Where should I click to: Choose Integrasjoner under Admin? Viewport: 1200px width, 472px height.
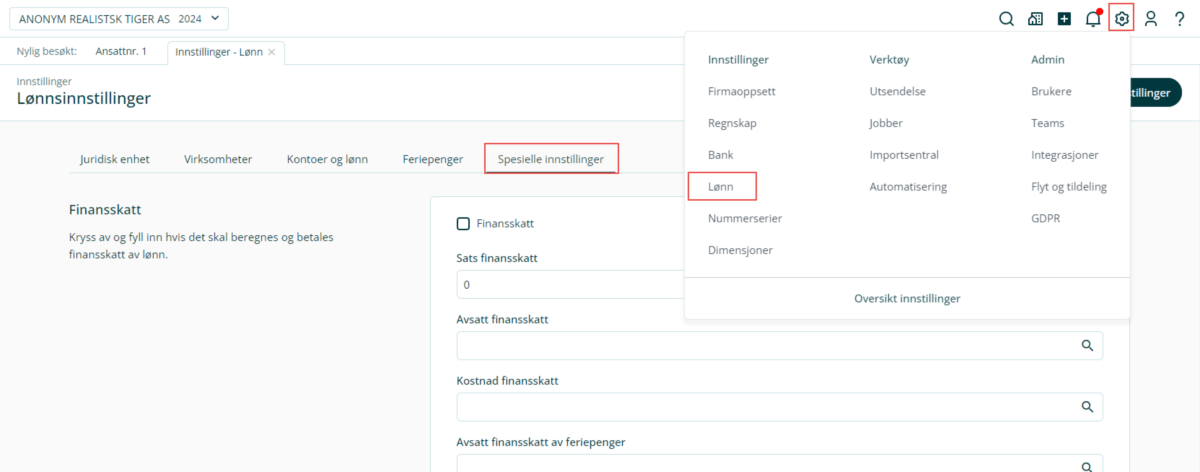click(x=1064, y=155)
